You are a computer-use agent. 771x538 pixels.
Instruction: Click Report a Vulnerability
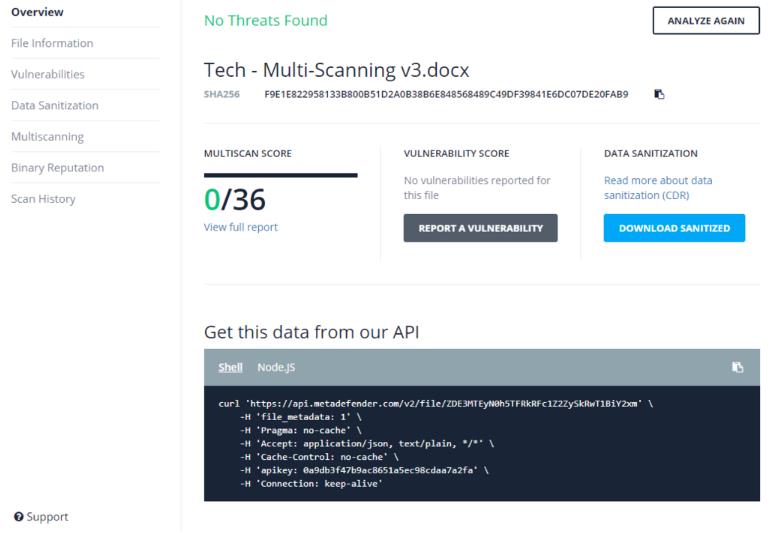tap(480, 228)
